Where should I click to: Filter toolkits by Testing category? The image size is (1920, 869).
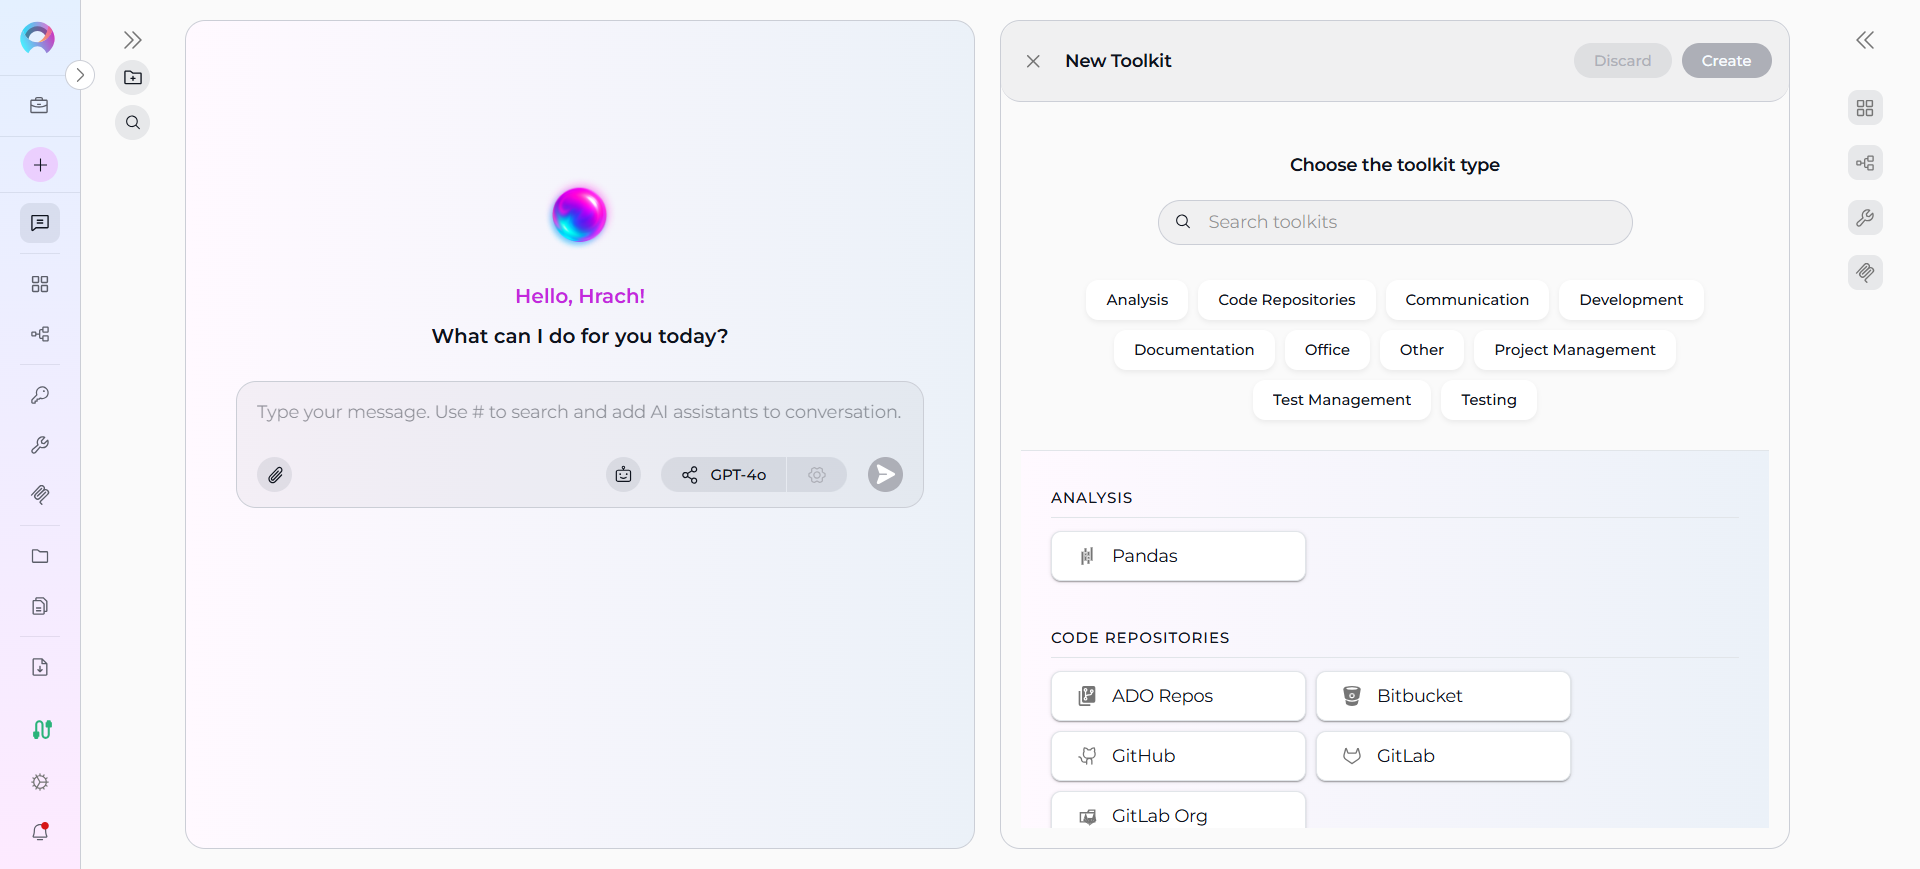tap(1488, 400)
